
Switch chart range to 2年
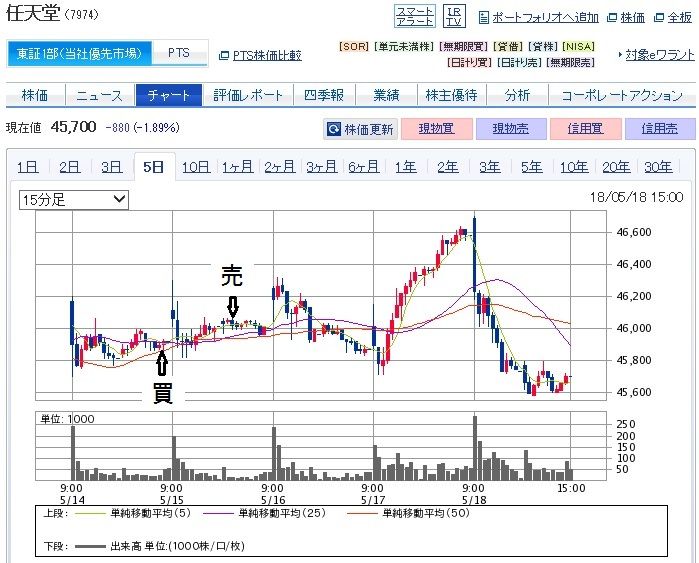point(448,167)
